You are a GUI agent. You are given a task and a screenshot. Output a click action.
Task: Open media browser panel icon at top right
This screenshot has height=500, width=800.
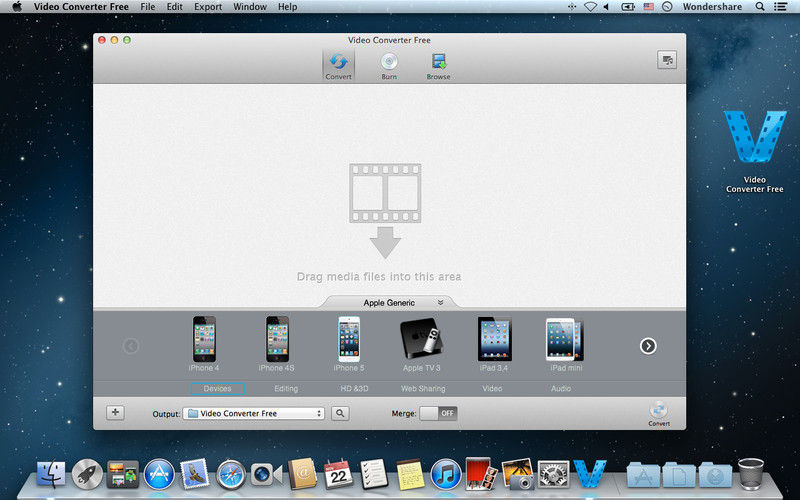(x=666, y=60)
